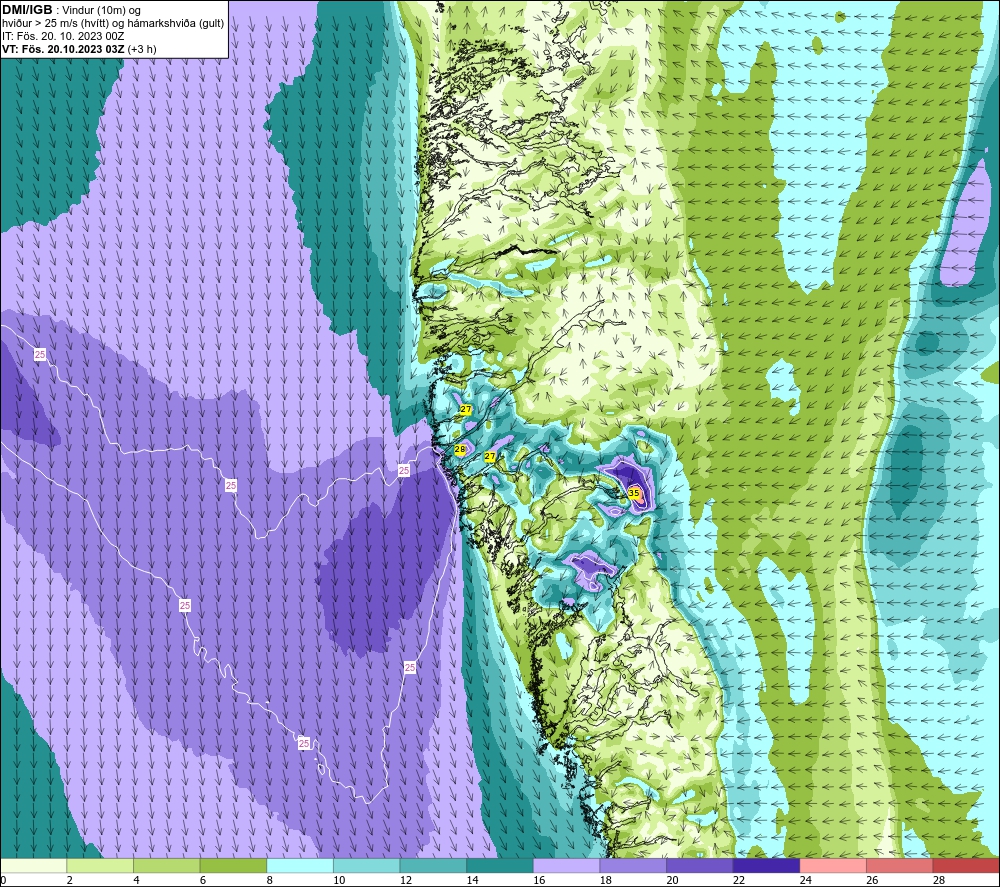Click the "DMI/IGB" title text
The height and width of the screenshot is (887, 1000).
pyautogui.click(x=27, y=10)
